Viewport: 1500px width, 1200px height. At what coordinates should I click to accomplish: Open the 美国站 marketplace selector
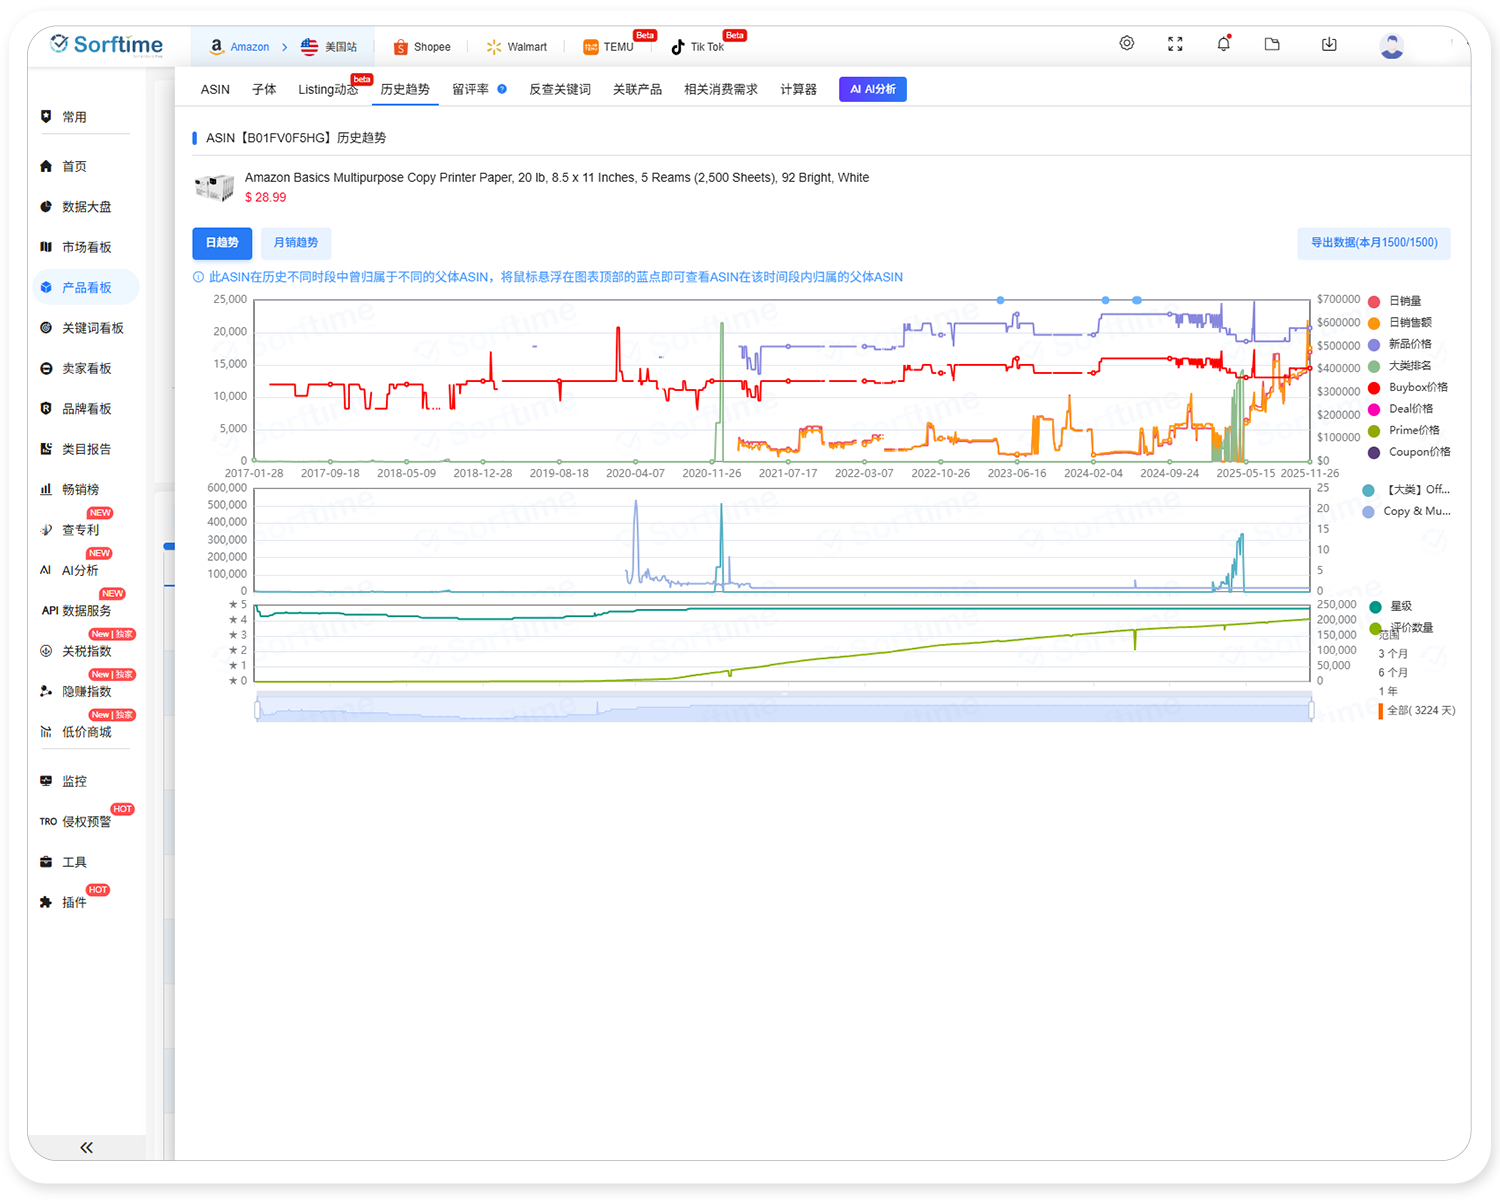(330, 47)
